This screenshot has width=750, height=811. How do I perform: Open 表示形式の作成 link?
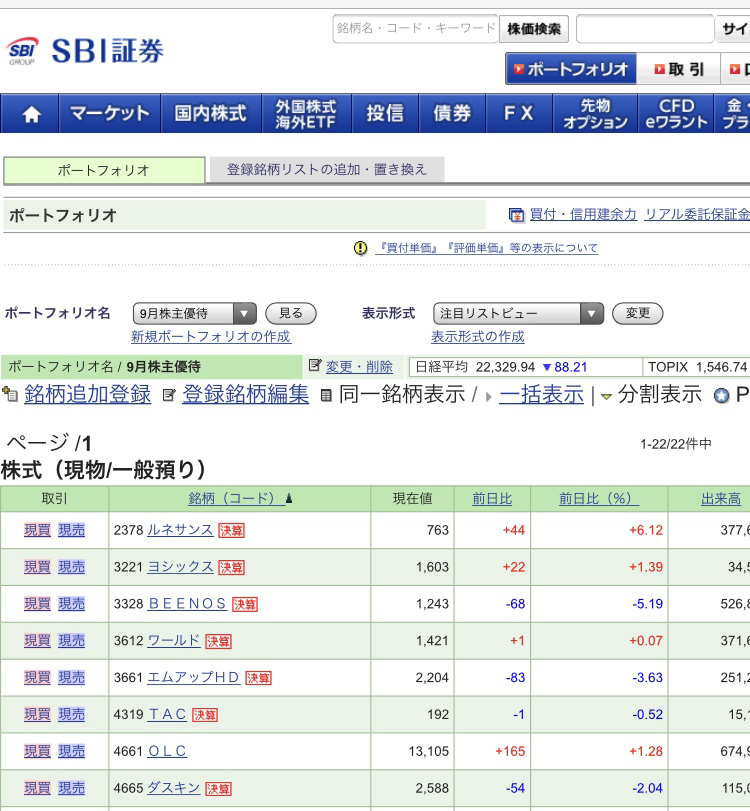point(477,337)
